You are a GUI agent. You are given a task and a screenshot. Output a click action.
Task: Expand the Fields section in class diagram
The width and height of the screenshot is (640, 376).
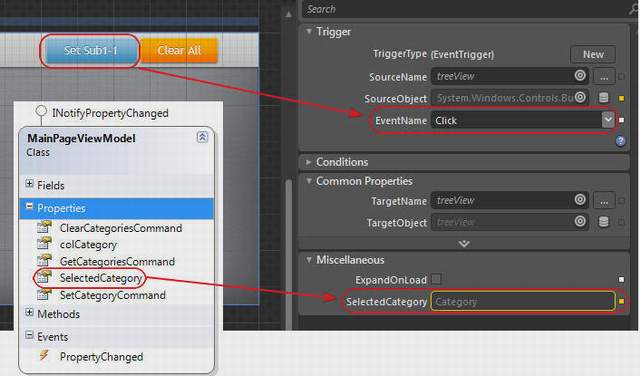click(x=29, y=184)
